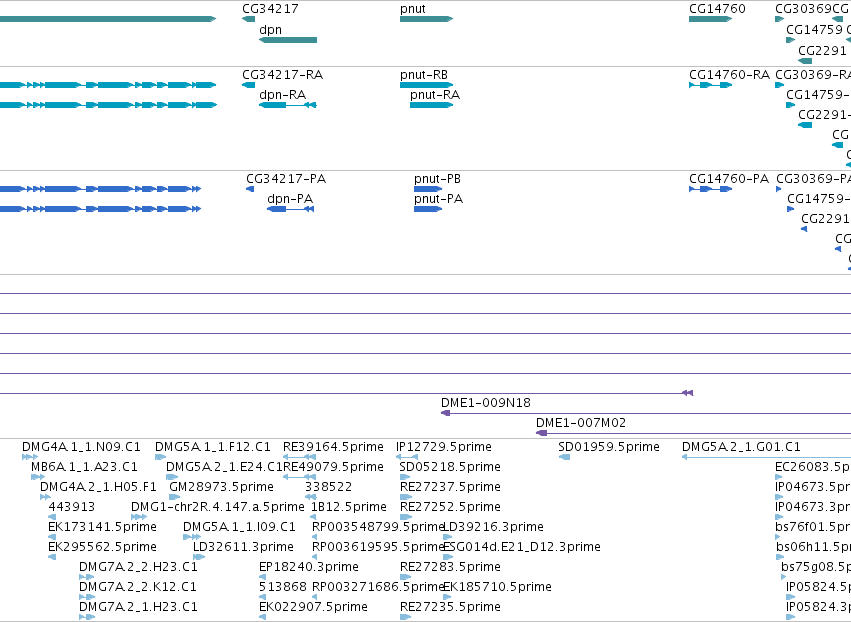This screenshot has height=622, width=851.
Task: Click the RP003548799.5prime EST label
Action: pos(378,527)
